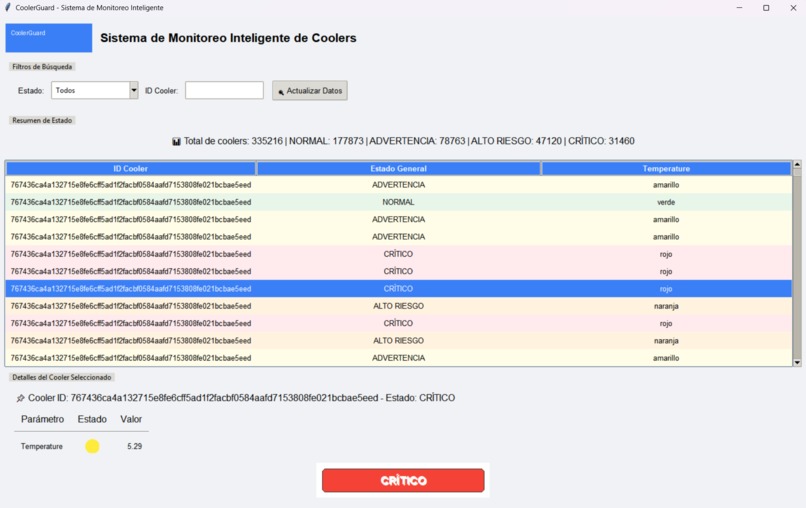
Task: Click the Detalles del Cooler Seleccionado label
Action: coord(62,377)
